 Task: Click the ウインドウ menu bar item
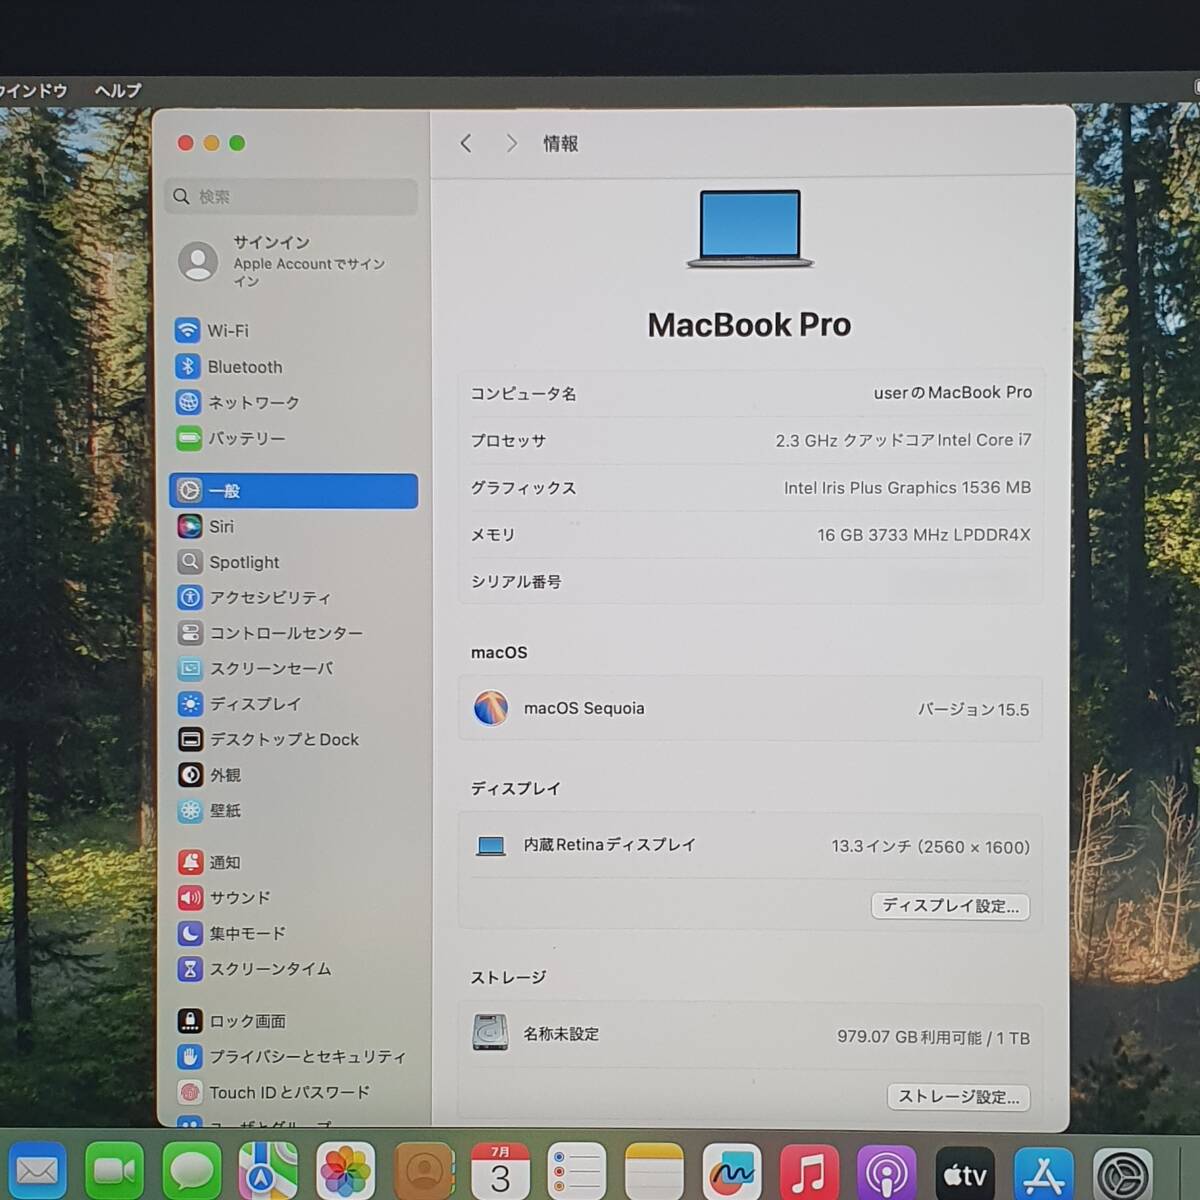tap(33, 90)
